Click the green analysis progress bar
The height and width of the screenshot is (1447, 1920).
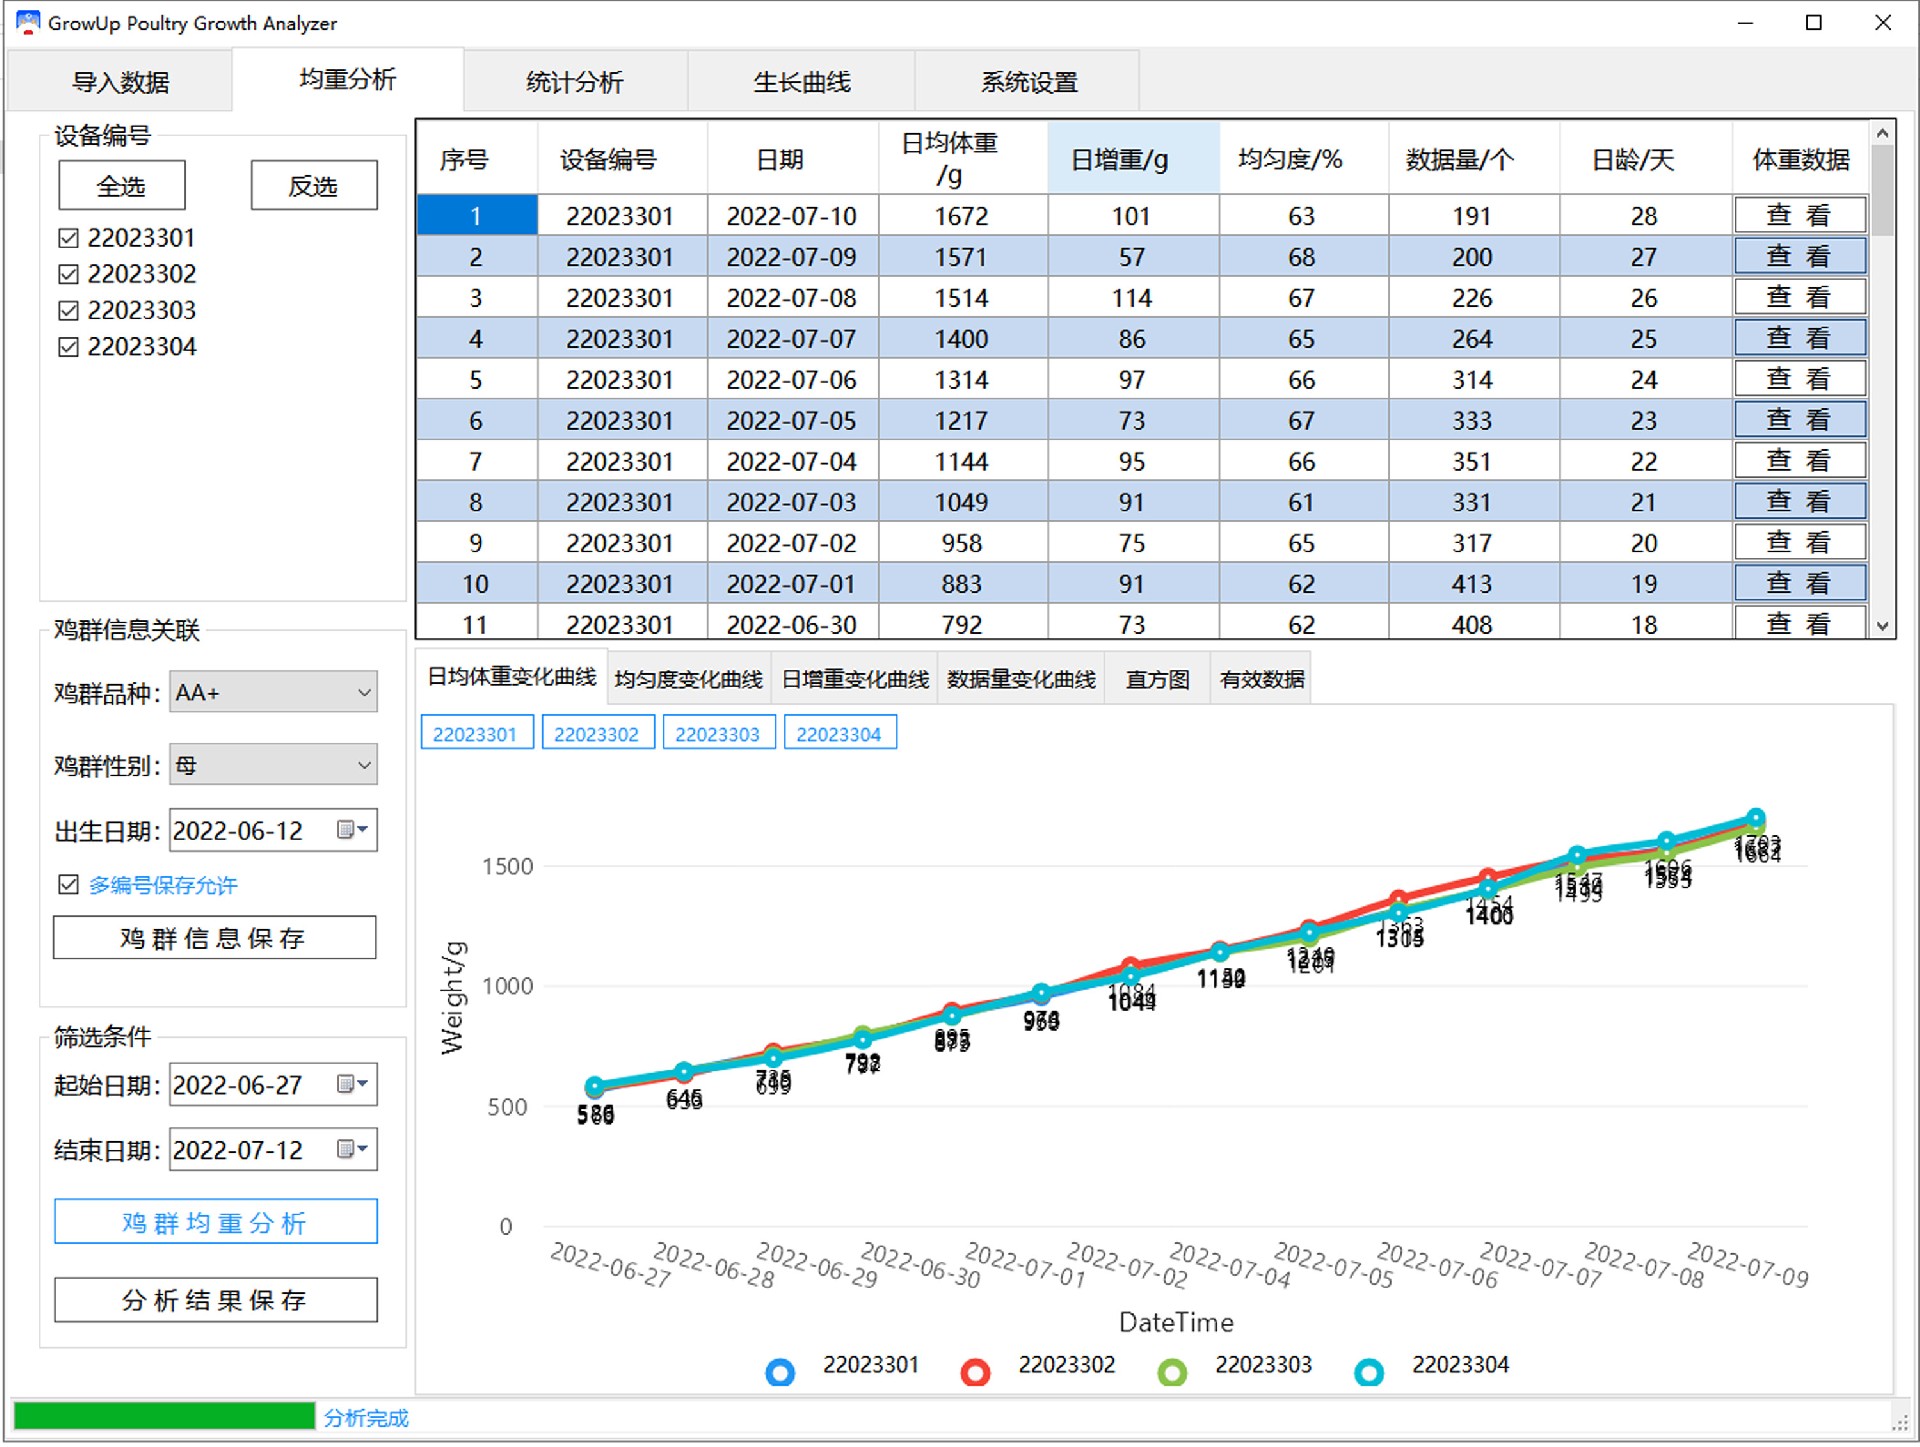[164, 1416]
